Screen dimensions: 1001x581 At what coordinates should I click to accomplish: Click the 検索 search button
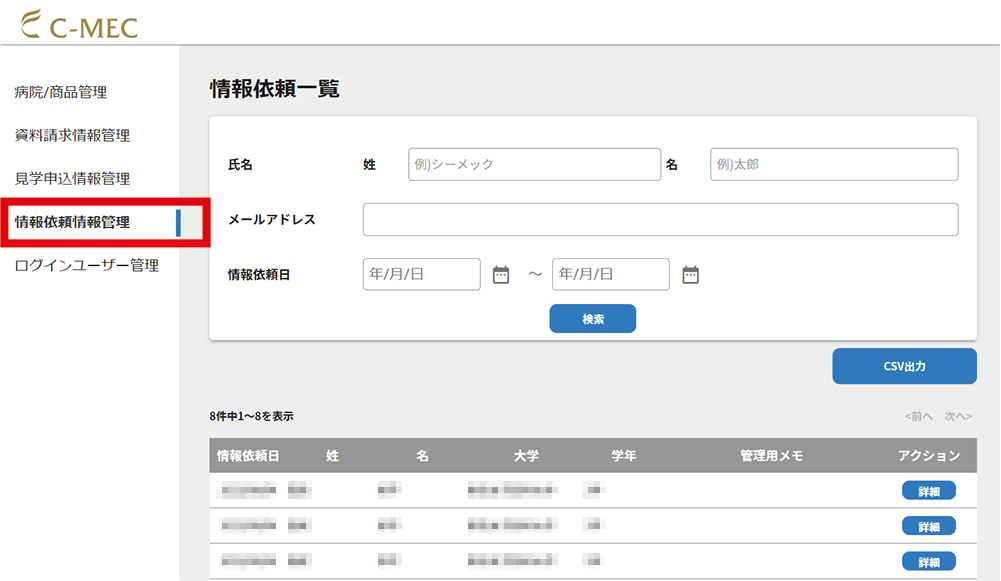[592, 319]
